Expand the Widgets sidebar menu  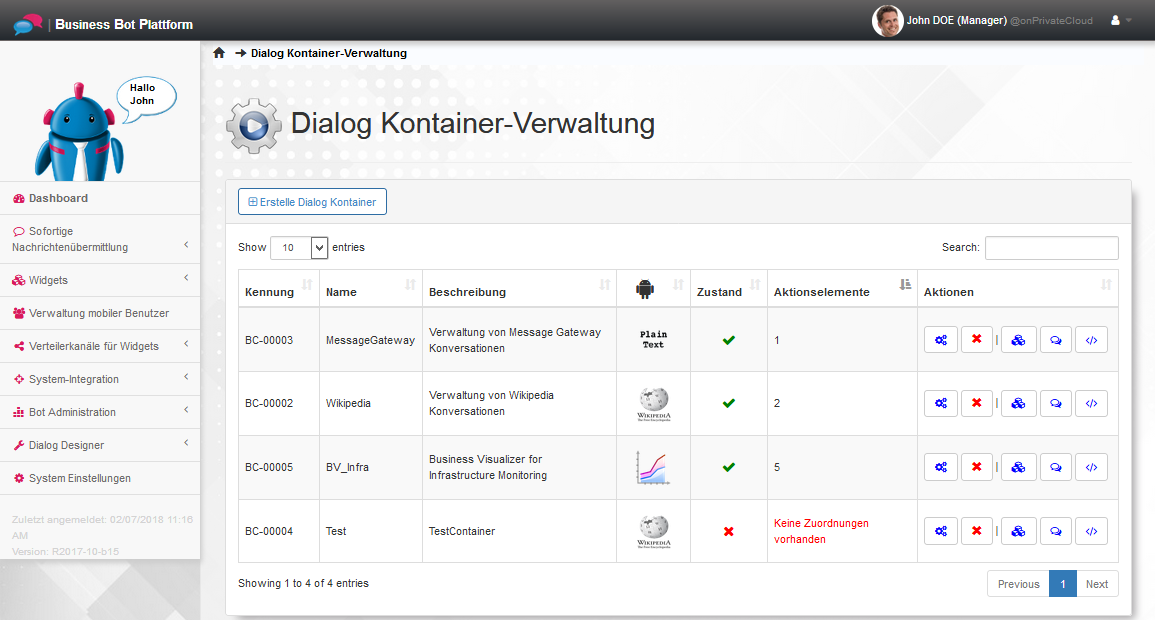click(x=100, y=280)
